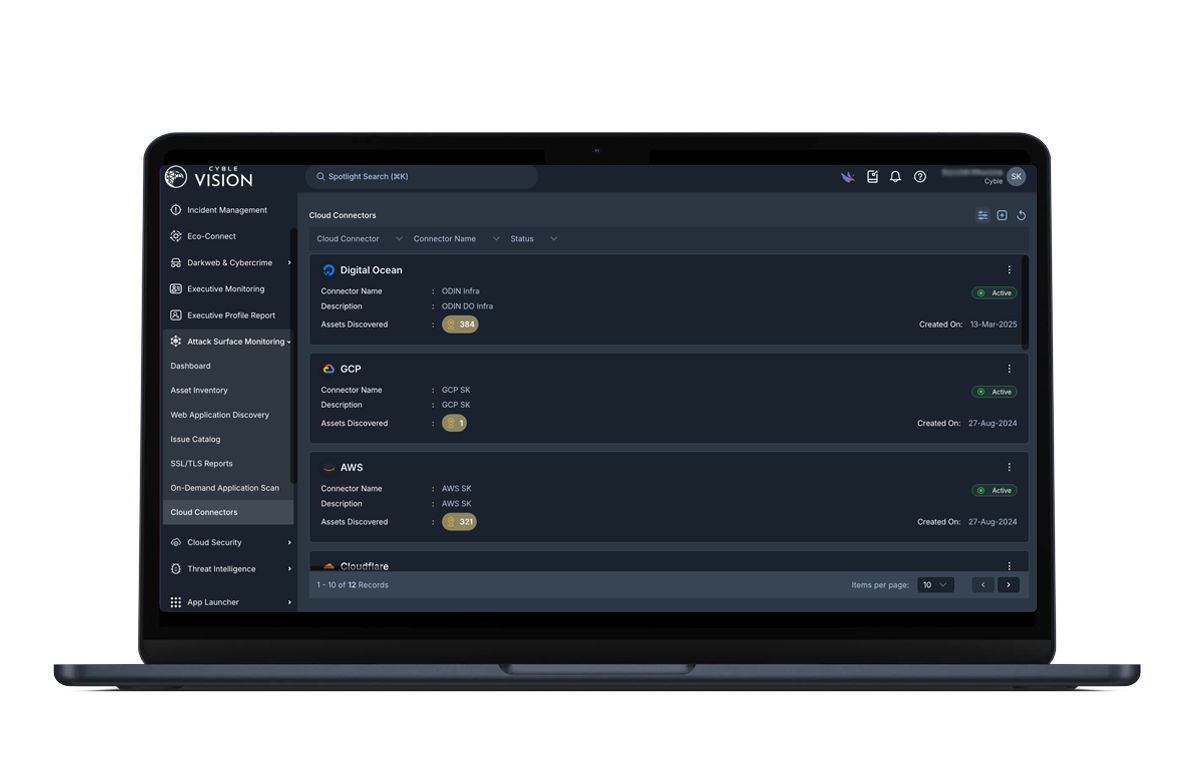
Task: Open the SK user avatar menu
Action: (1016, 177)
